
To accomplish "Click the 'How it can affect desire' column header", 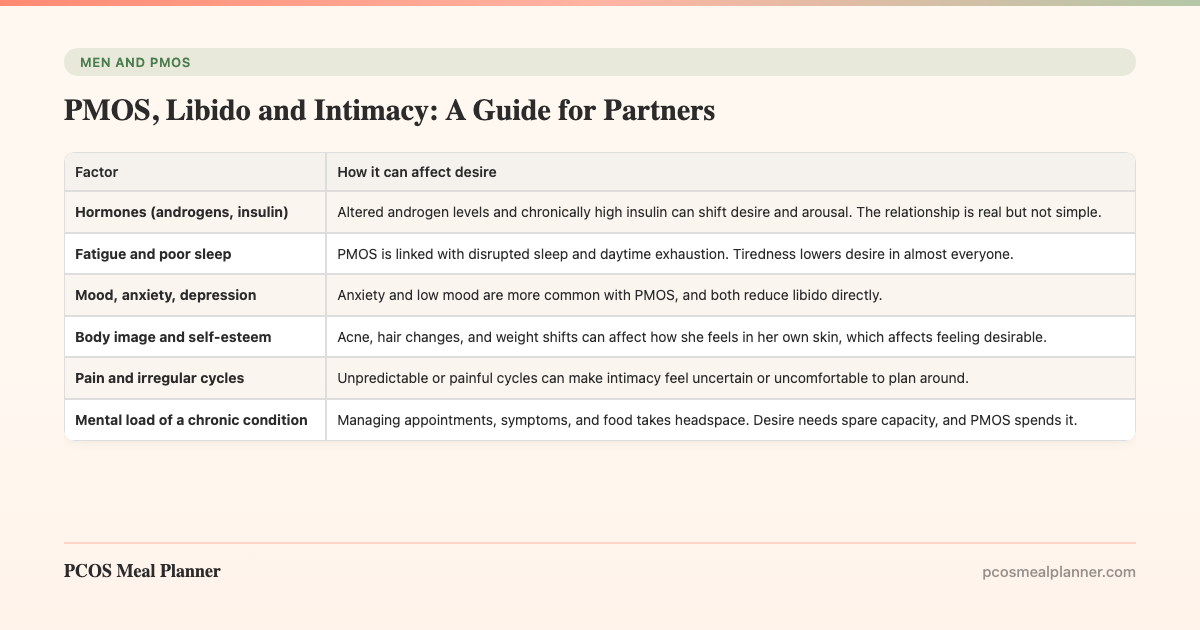I will point(731,172).
